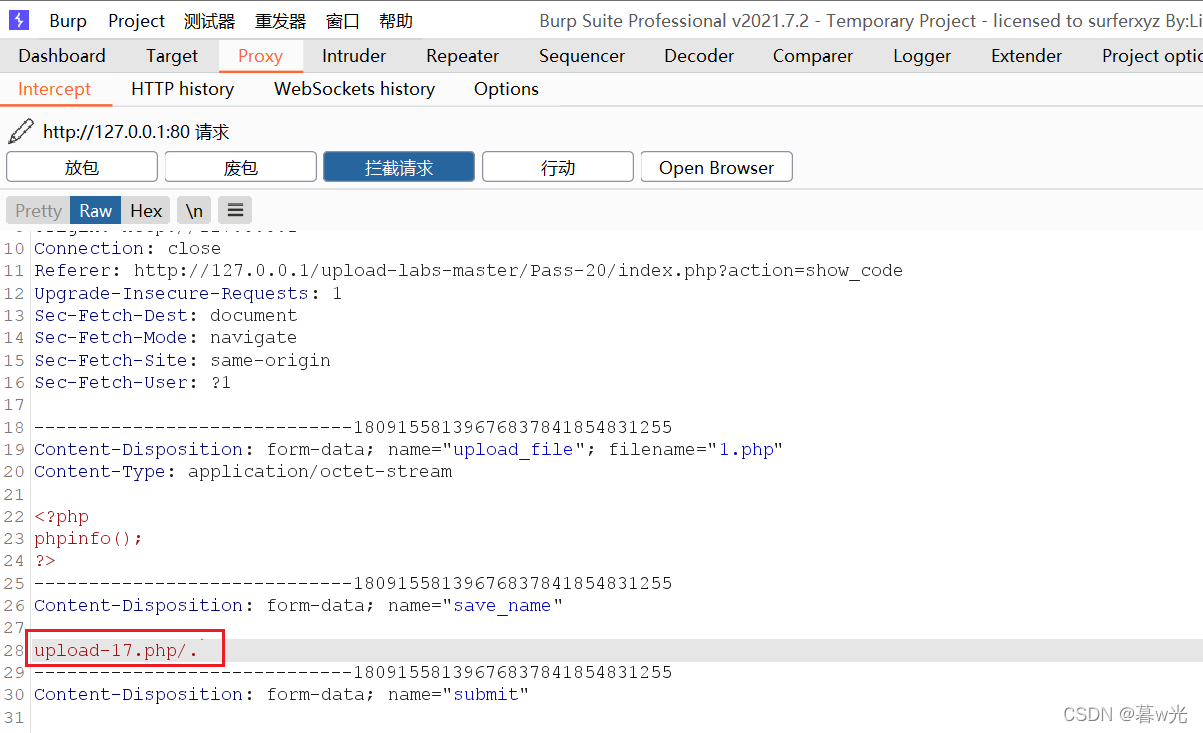Open the HTTP history sub-tab
Screen dimensions: 1203x733
(183, 89)
